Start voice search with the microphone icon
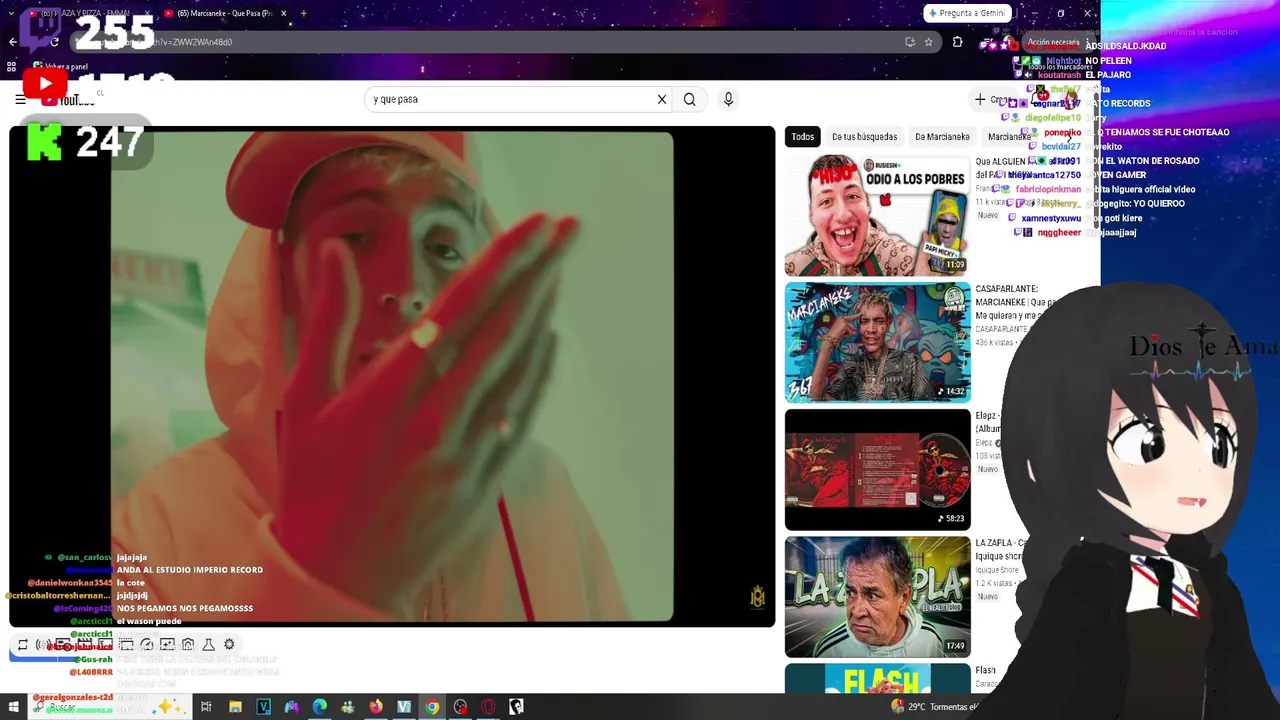The image size is (1280, 720). (728, 99)
